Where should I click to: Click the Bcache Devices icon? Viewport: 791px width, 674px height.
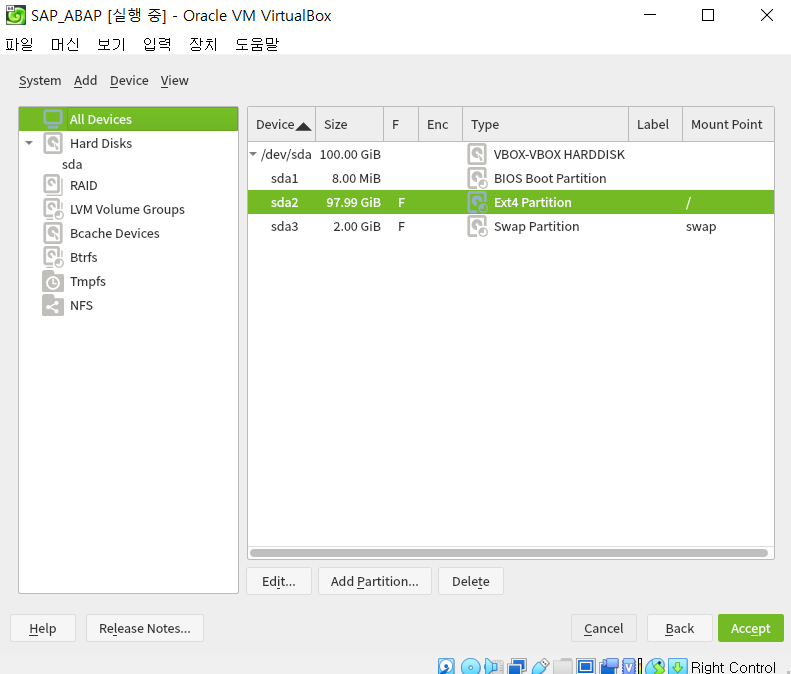(53, 233)
